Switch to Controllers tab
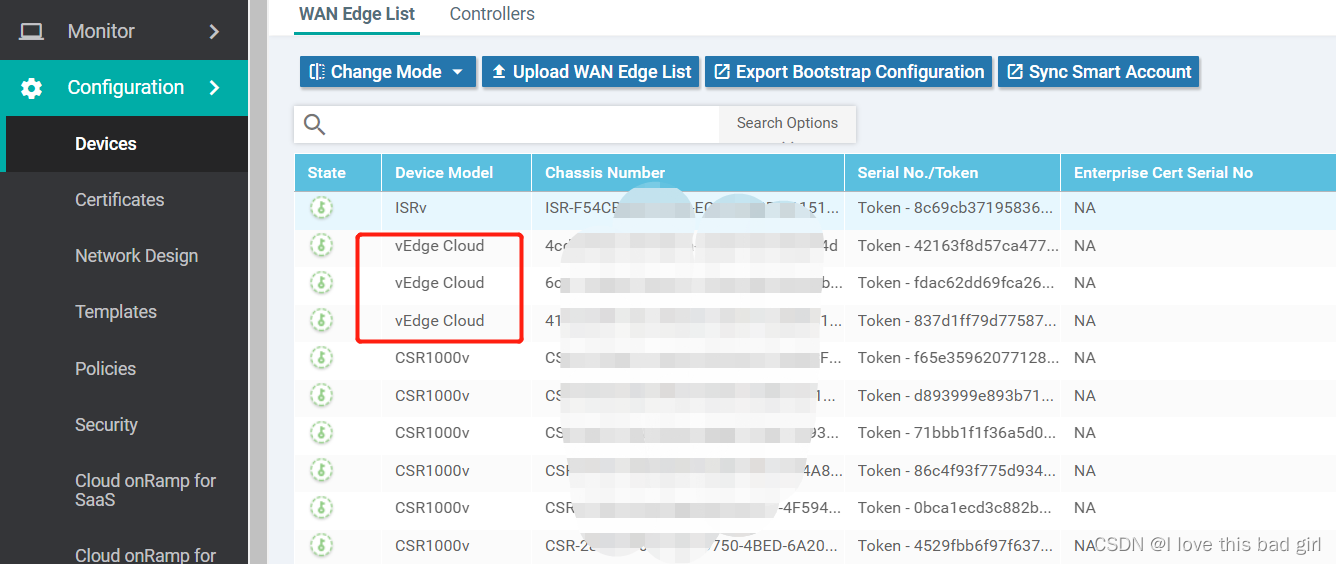 pos(492,14)
